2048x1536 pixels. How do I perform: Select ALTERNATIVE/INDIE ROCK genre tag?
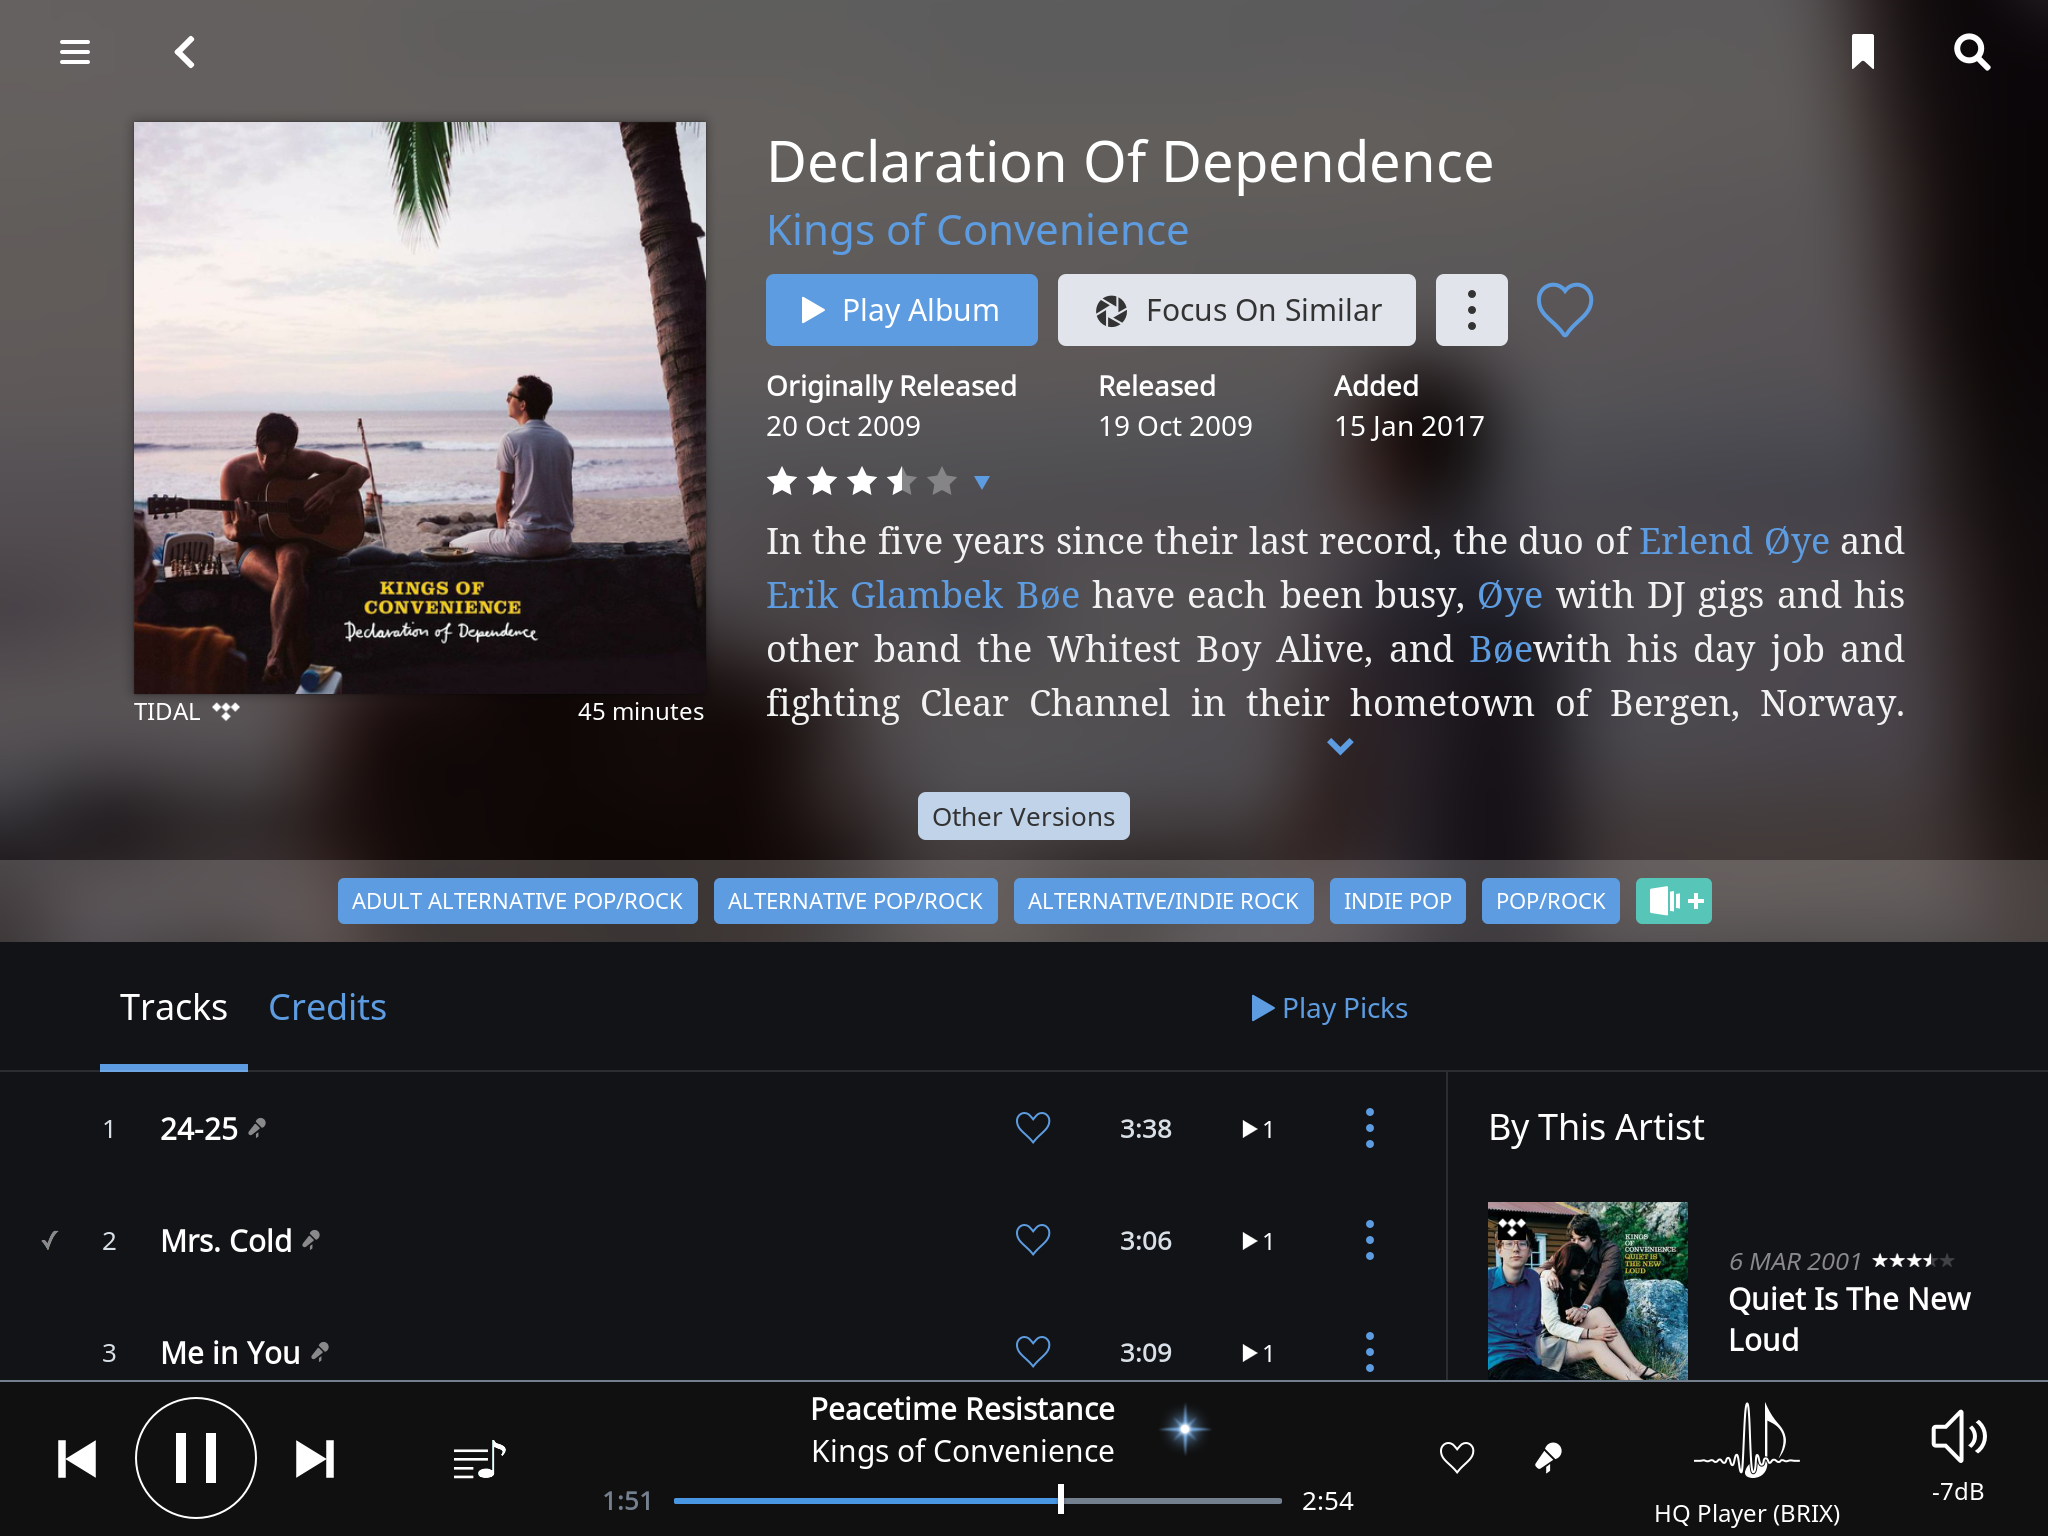[x=1163, y=901]
